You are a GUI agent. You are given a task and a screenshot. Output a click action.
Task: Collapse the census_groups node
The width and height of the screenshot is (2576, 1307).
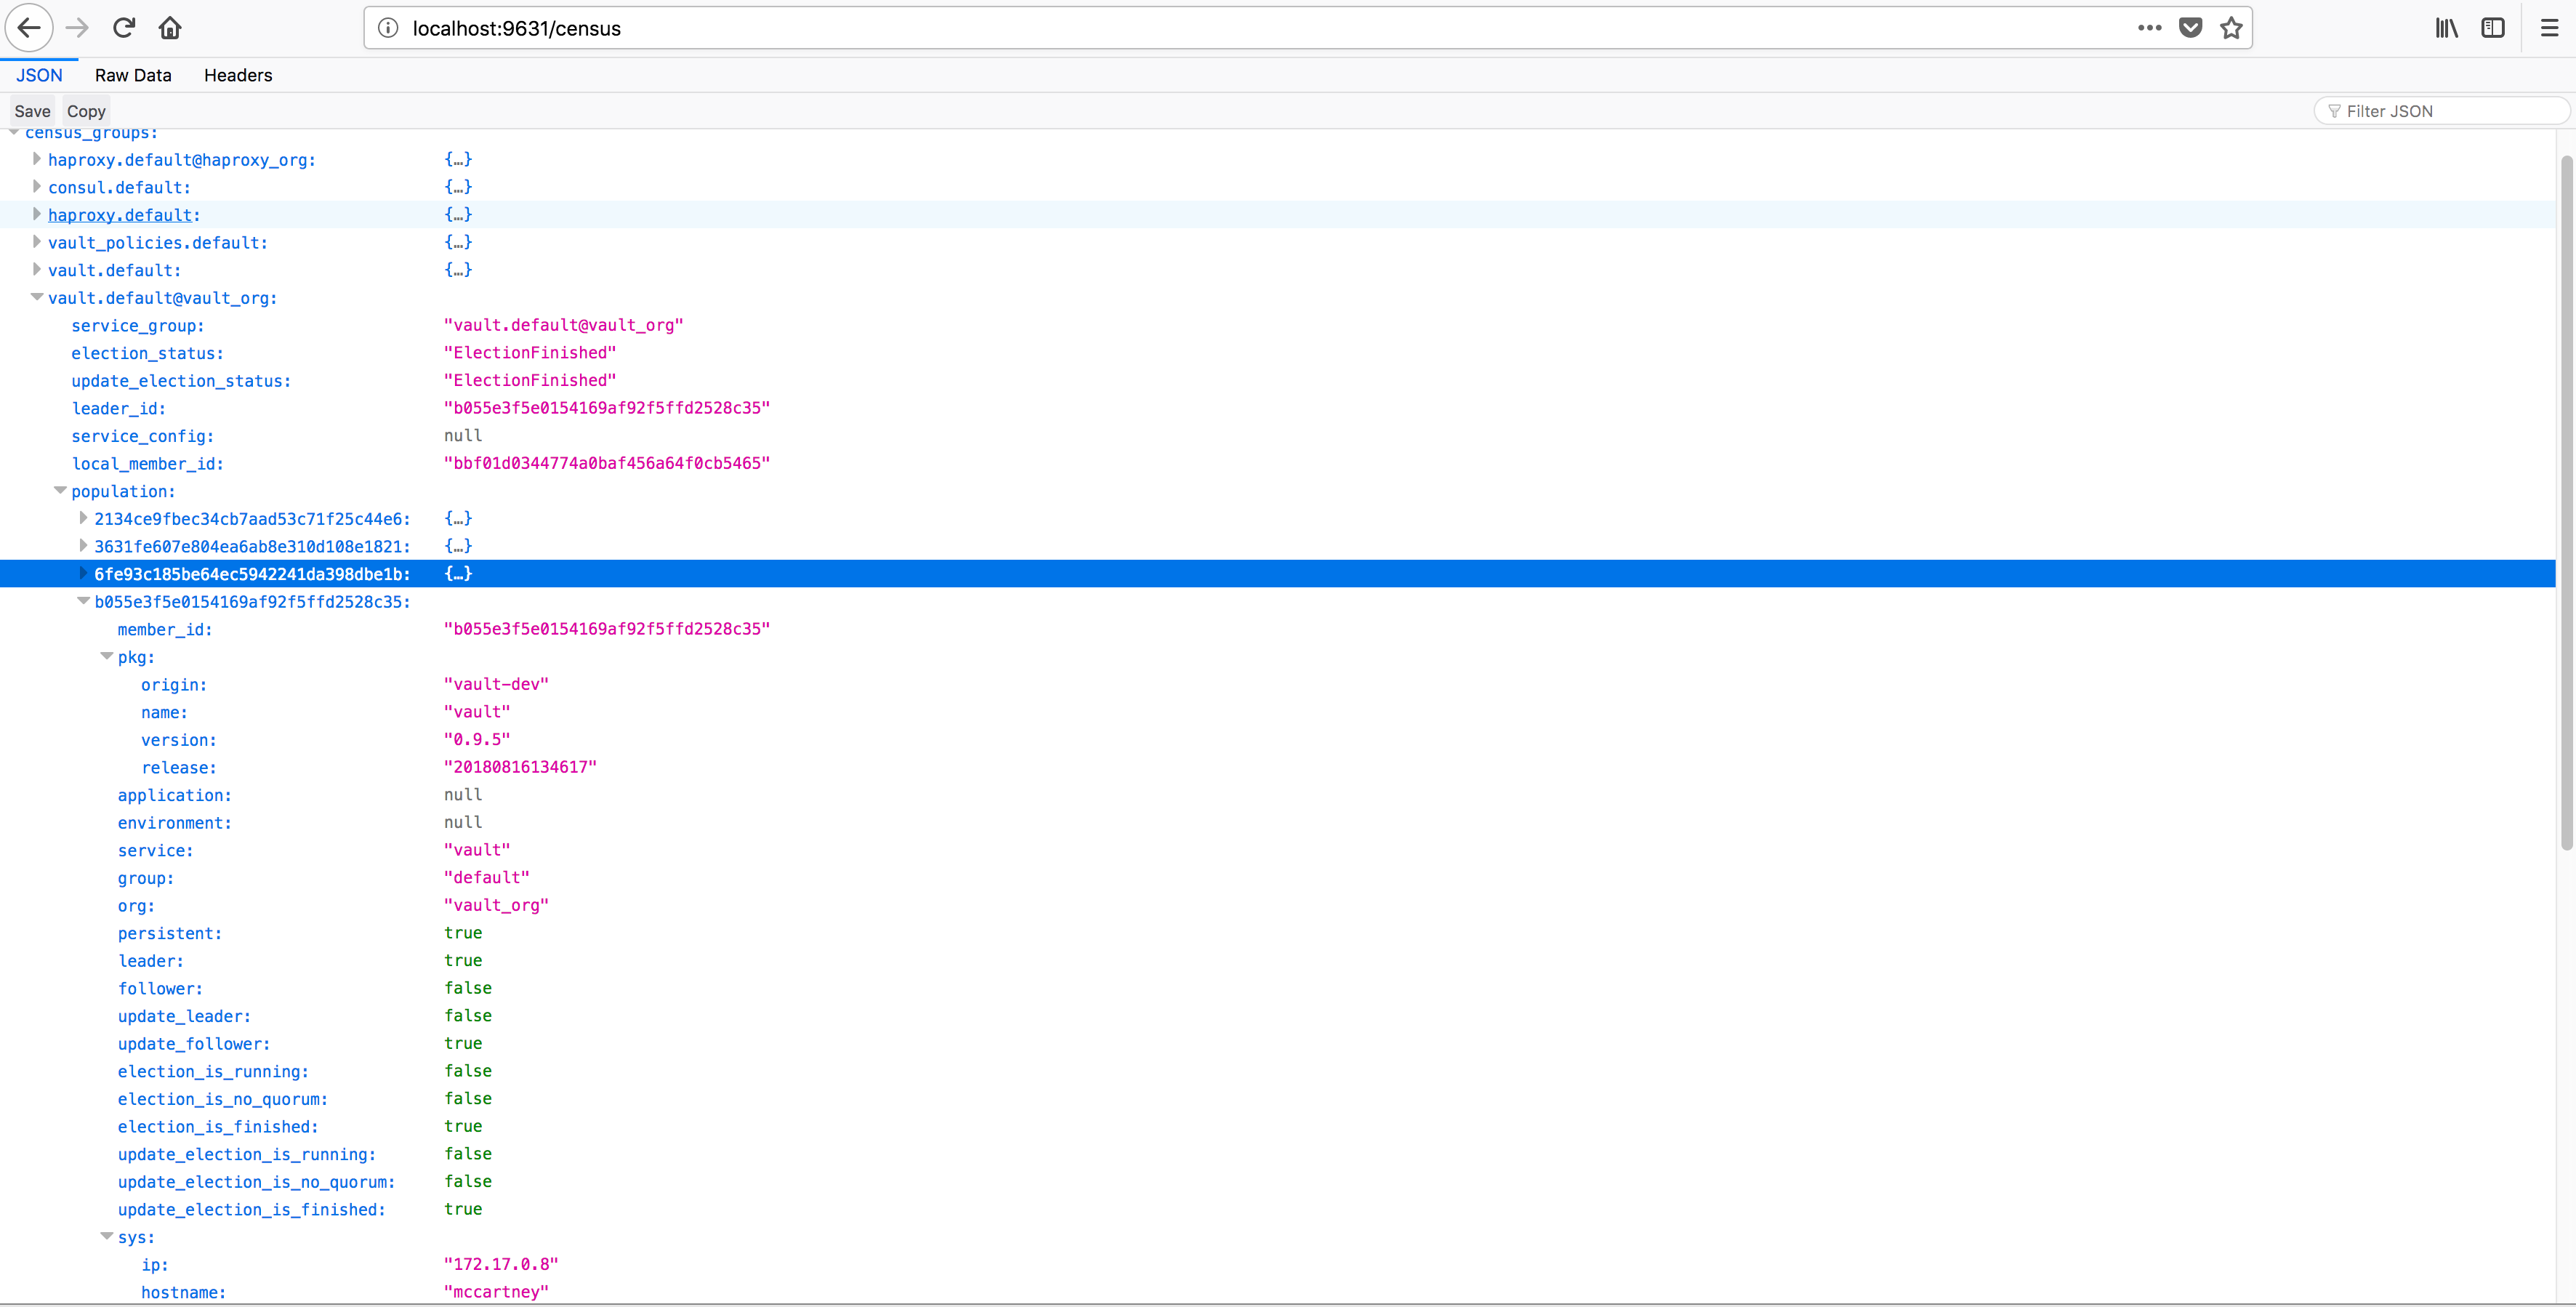(x=14, y=132)
